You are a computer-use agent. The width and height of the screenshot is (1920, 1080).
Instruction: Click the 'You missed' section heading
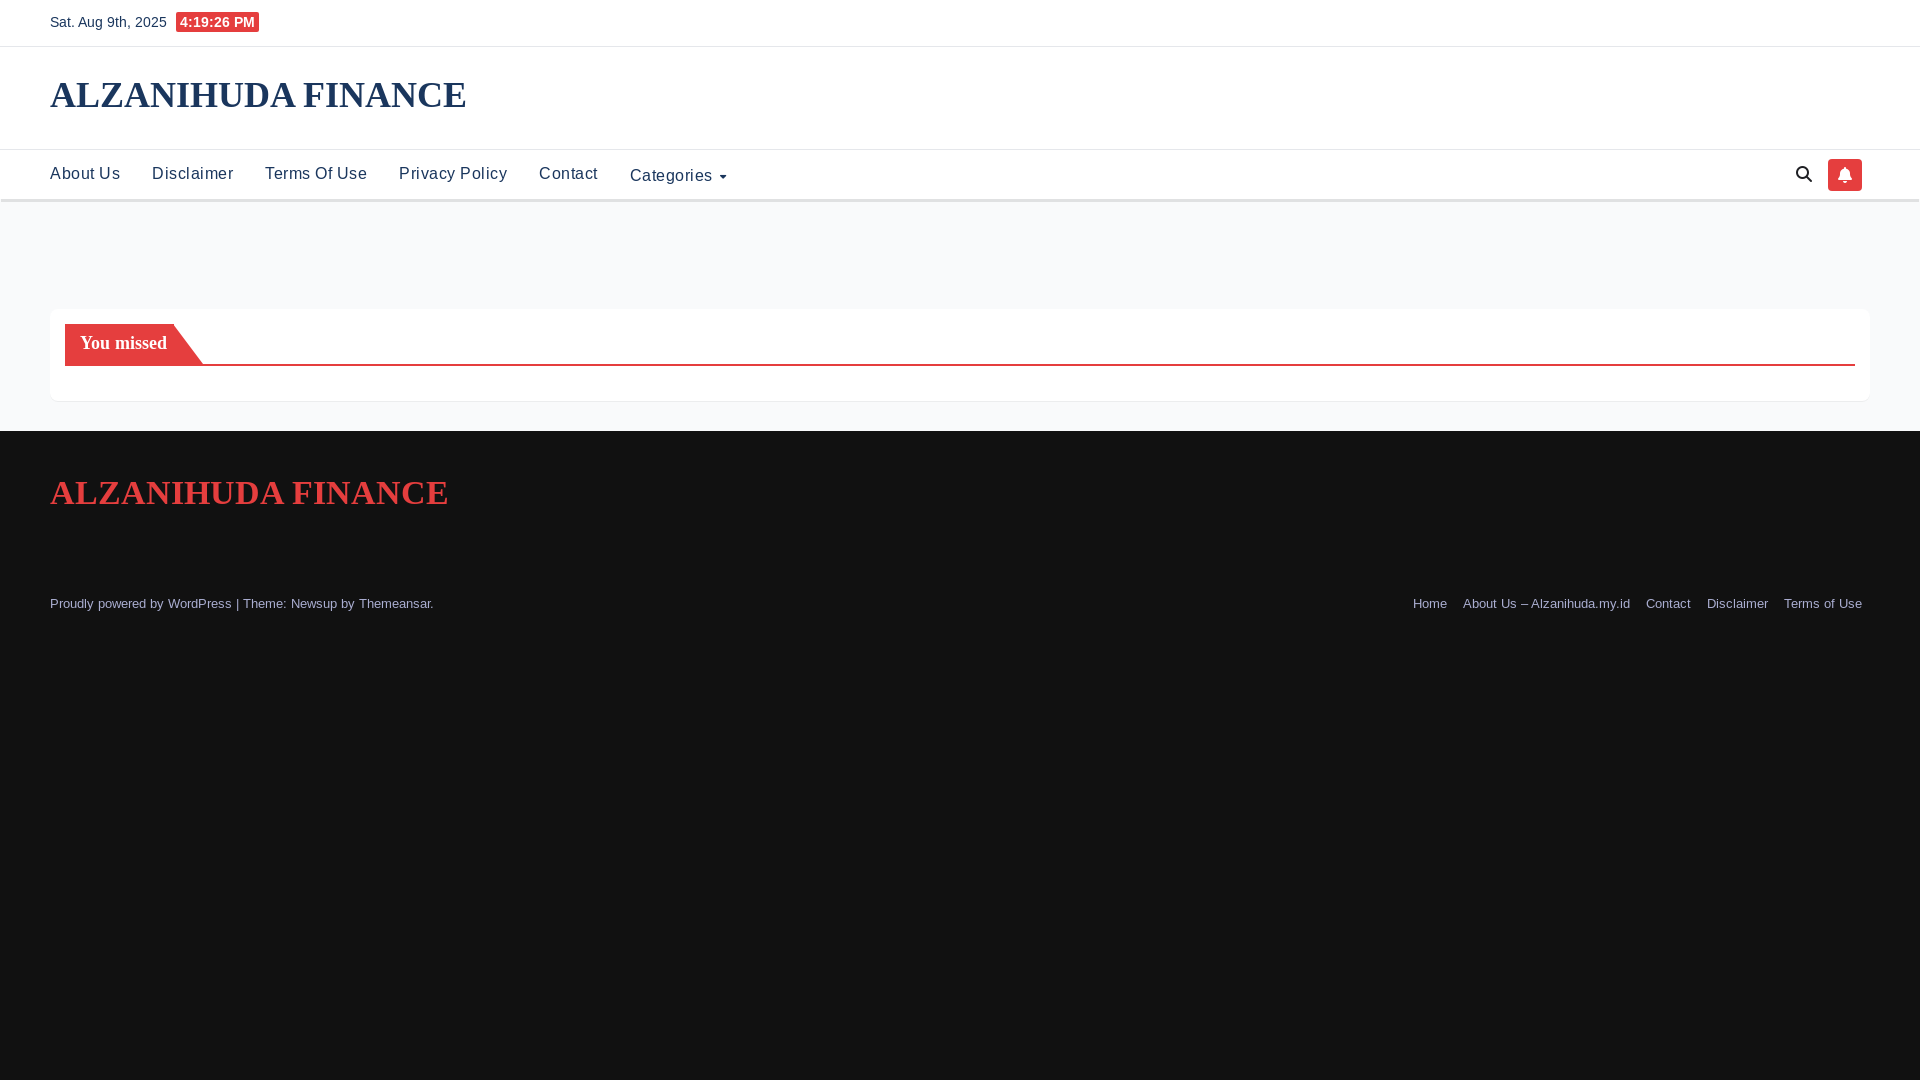click(123, 343)
